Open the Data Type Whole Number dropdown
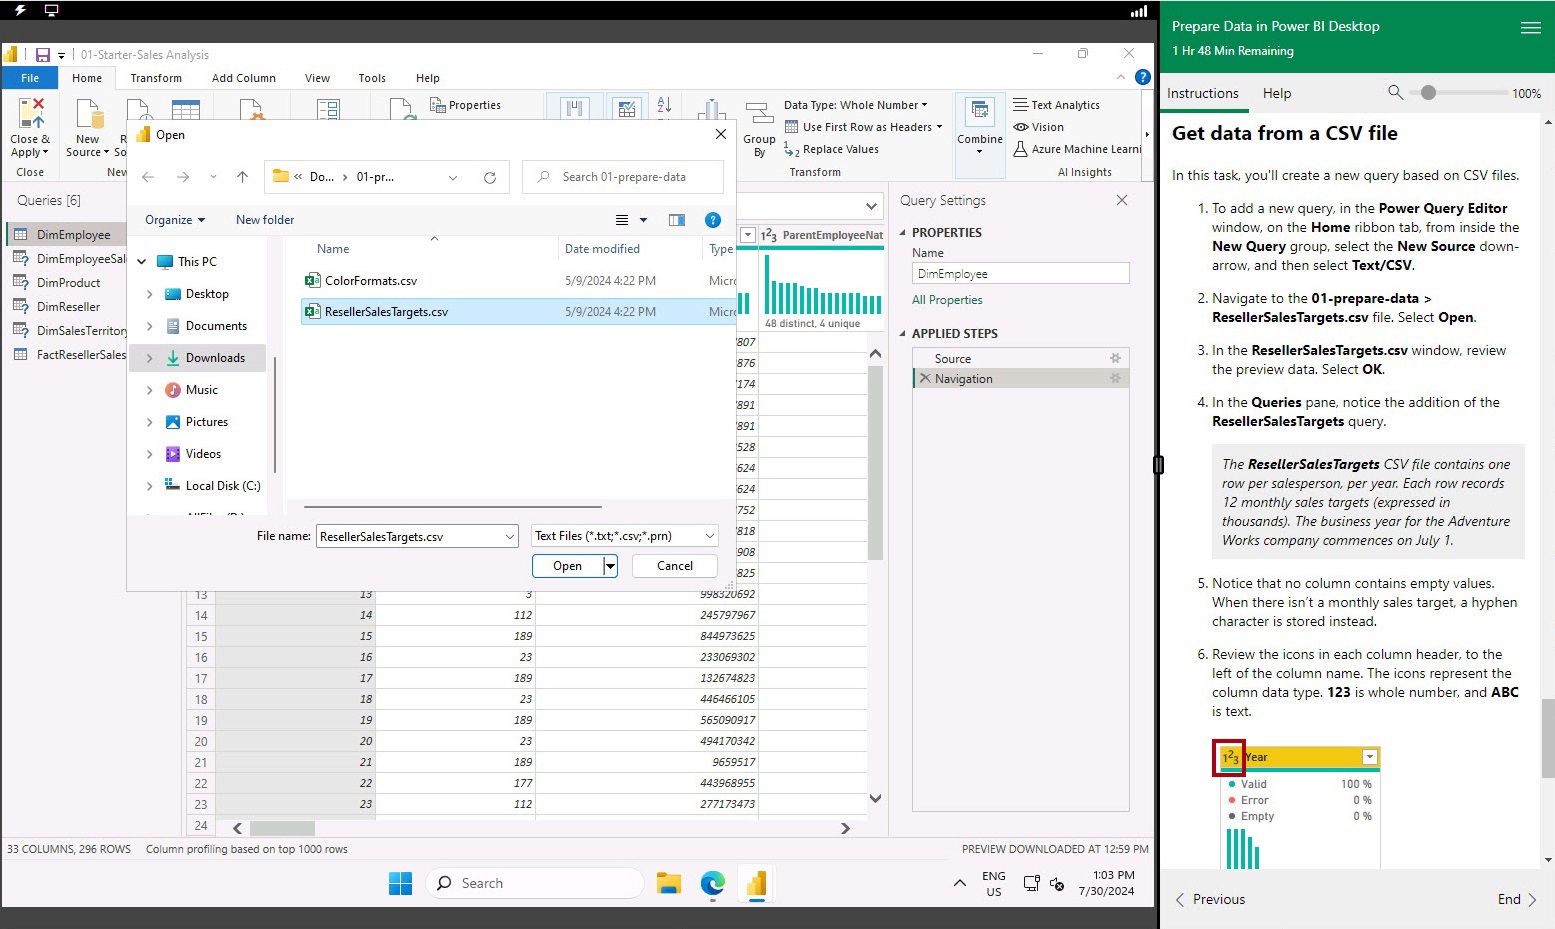The width and height of the screenshot is (1555, 929). pyautogui.click(x=856, y=105)
